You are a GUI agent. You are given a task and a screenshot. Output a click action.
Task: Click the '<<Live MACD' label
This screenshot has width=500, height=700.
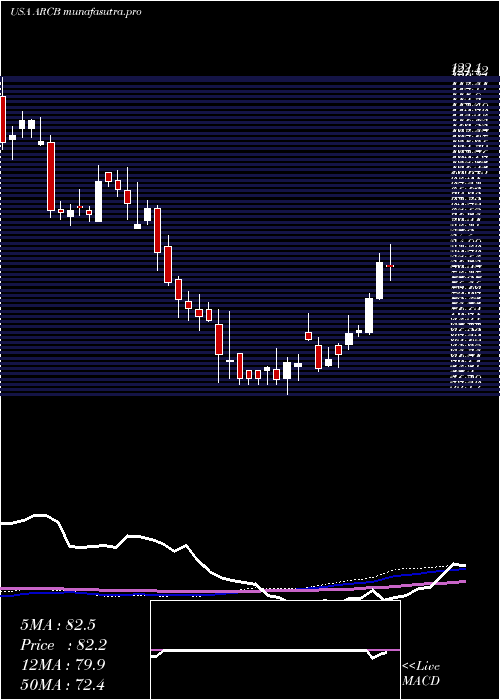click(x=421, y=674)
